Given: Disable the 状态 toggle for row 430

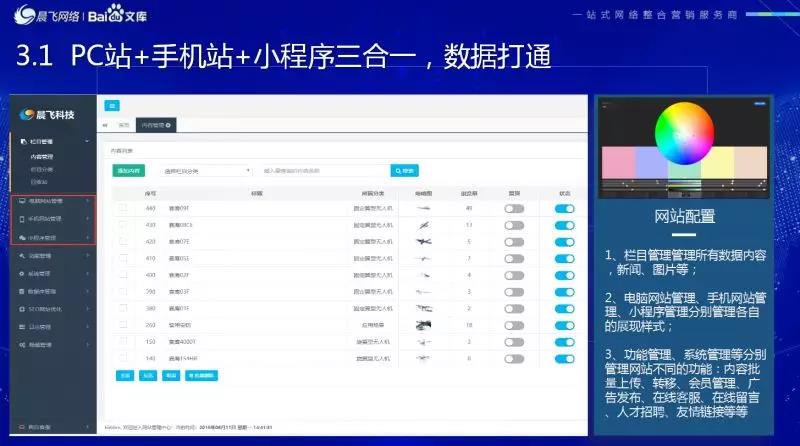Looking at the screenshot, I should 564,225.
